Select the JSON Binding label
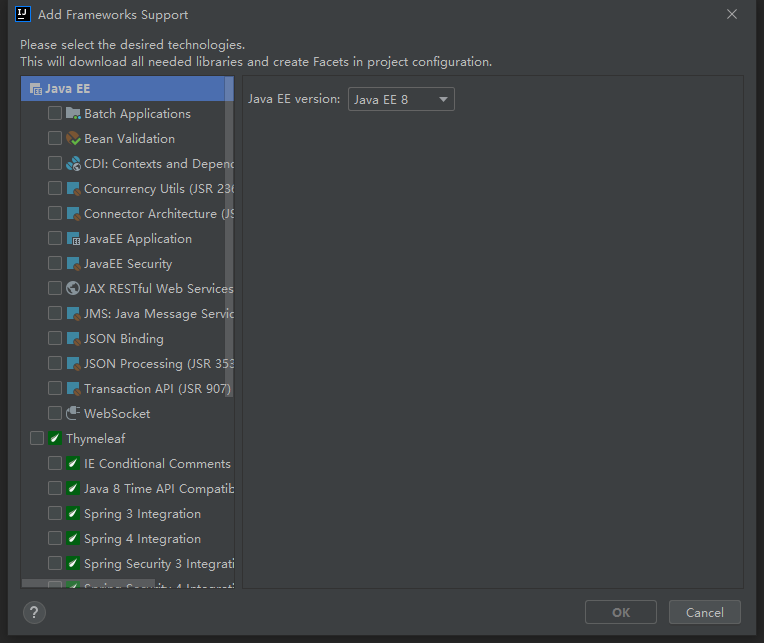The height and width of the screenshot is (643, 764). click(124, 339)
